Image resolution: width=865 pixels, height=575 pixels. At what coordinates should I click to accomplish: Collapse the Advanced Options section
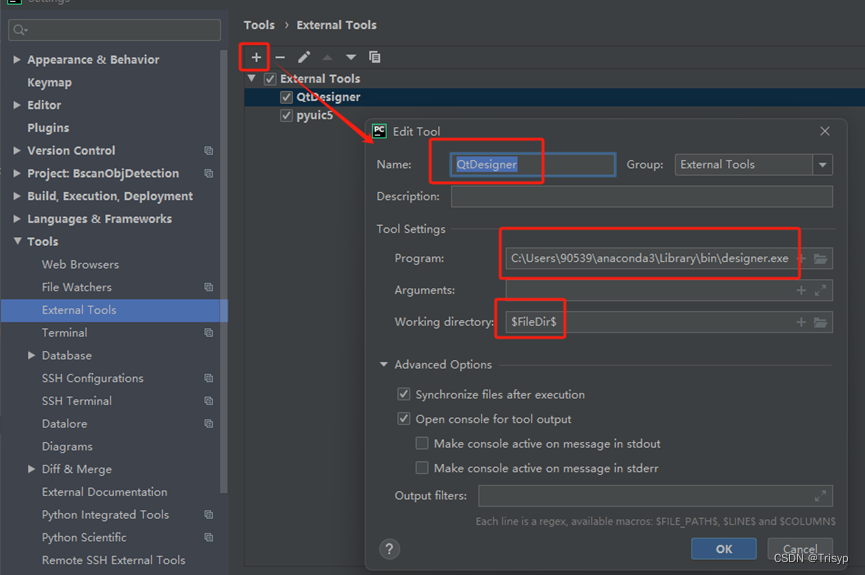click(383, 364)
